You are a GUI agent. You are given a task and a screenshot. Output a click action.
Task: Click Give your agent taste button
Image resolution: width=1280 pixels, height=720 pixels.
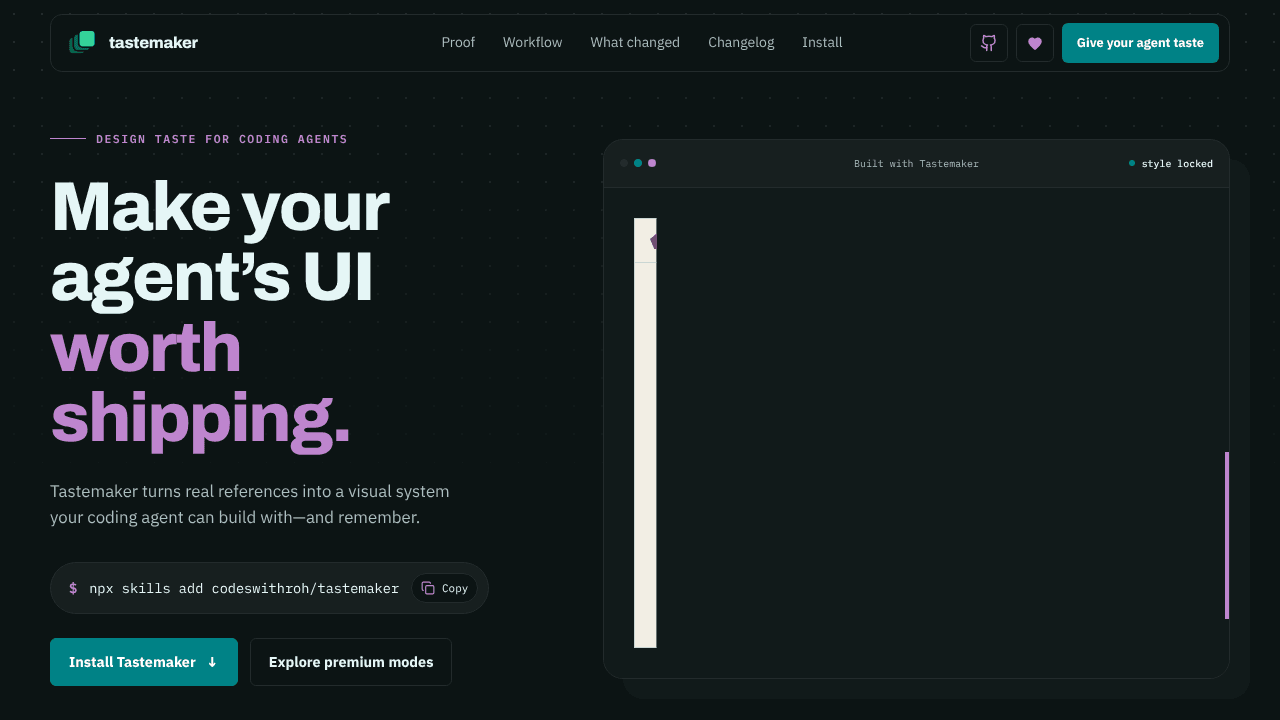(x=1140, y=43)
